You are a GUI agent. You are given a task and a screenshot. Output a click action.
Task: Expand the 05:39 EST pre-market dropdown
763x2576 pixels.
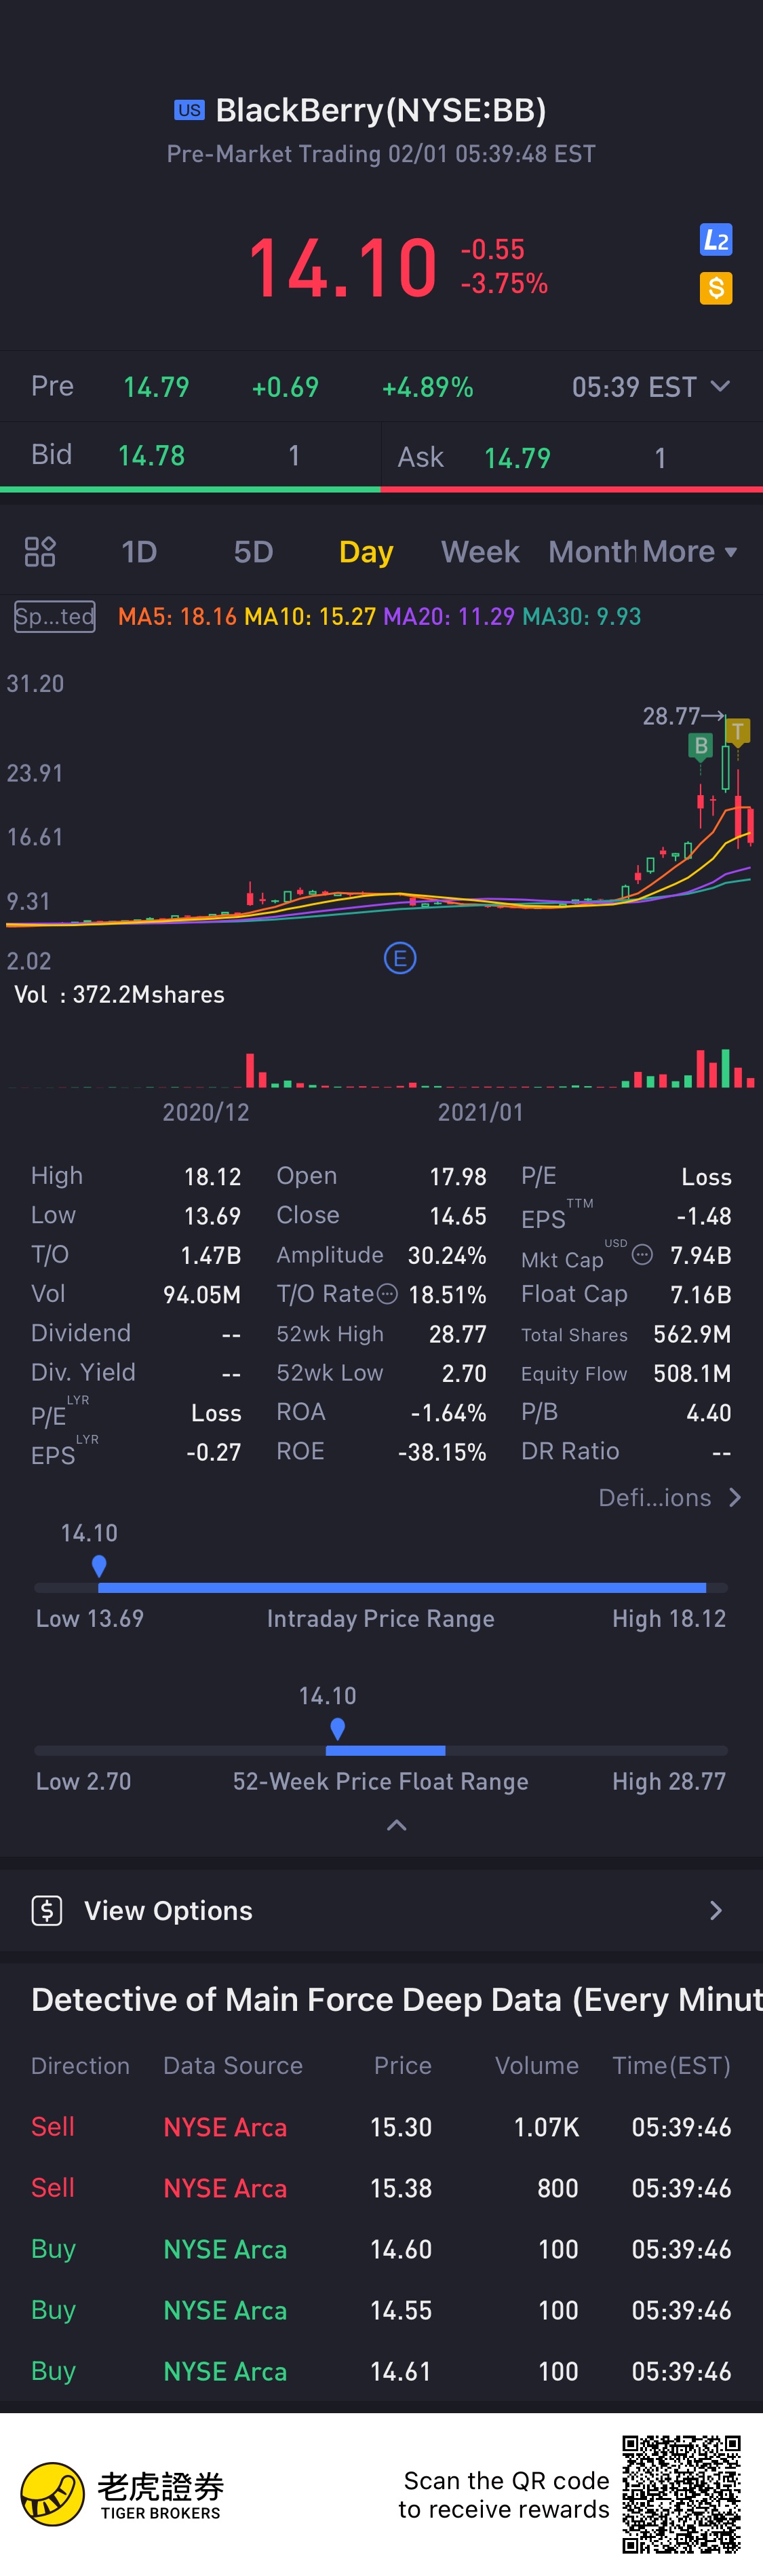719,387
